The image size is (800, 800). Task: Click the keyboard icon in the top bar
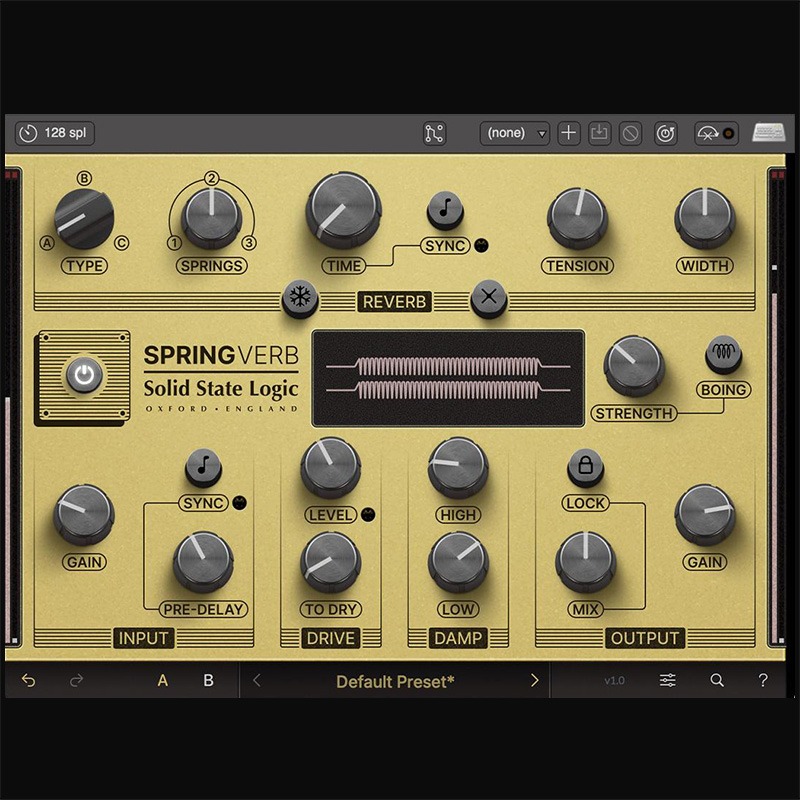coord(769,133)
